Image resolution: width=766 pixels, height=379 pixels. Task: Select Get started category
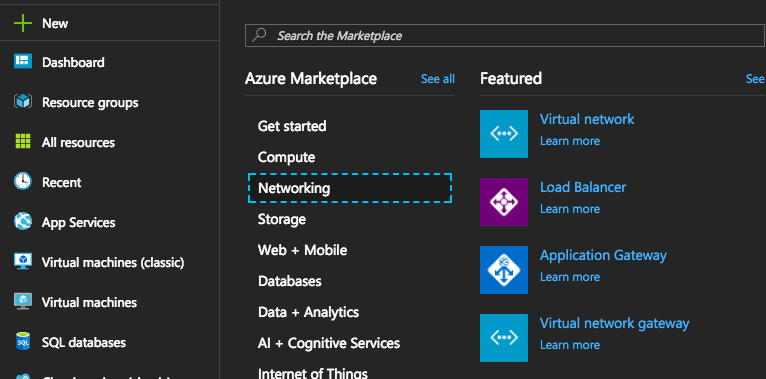click(292, 126)
